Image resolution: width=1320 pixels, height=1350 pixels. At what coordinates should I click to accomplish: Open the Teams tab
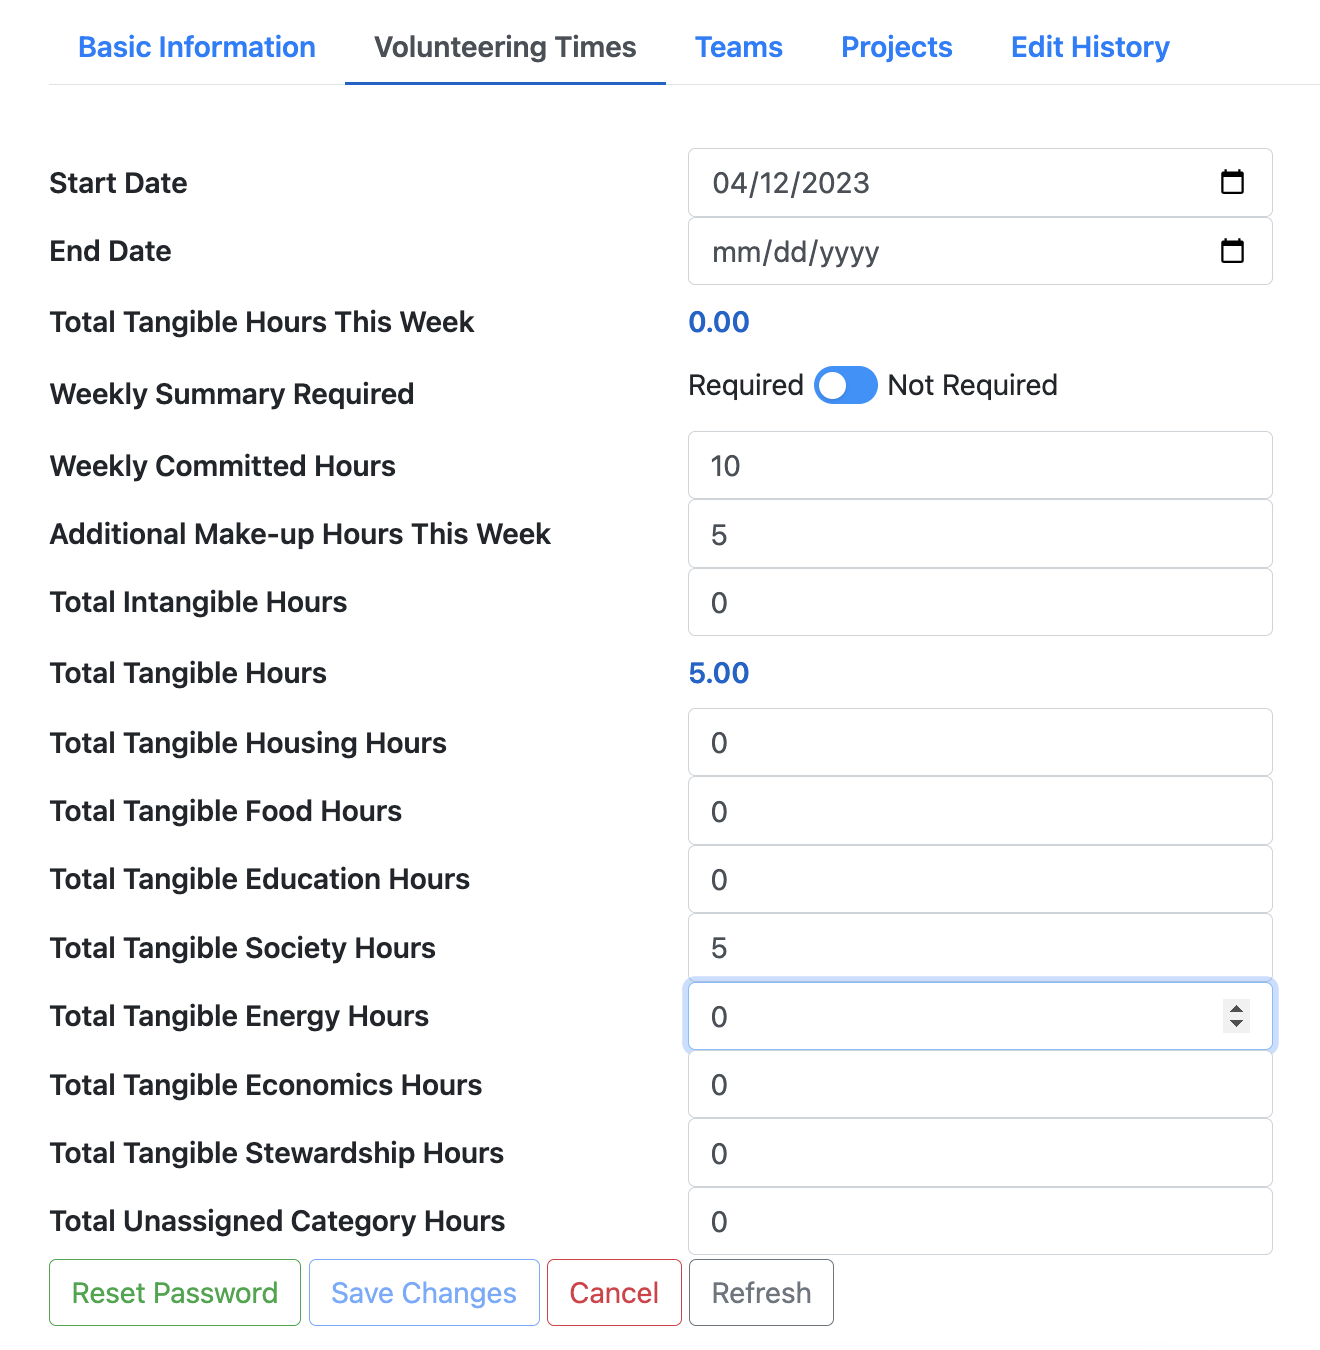[x=739, y=47]
